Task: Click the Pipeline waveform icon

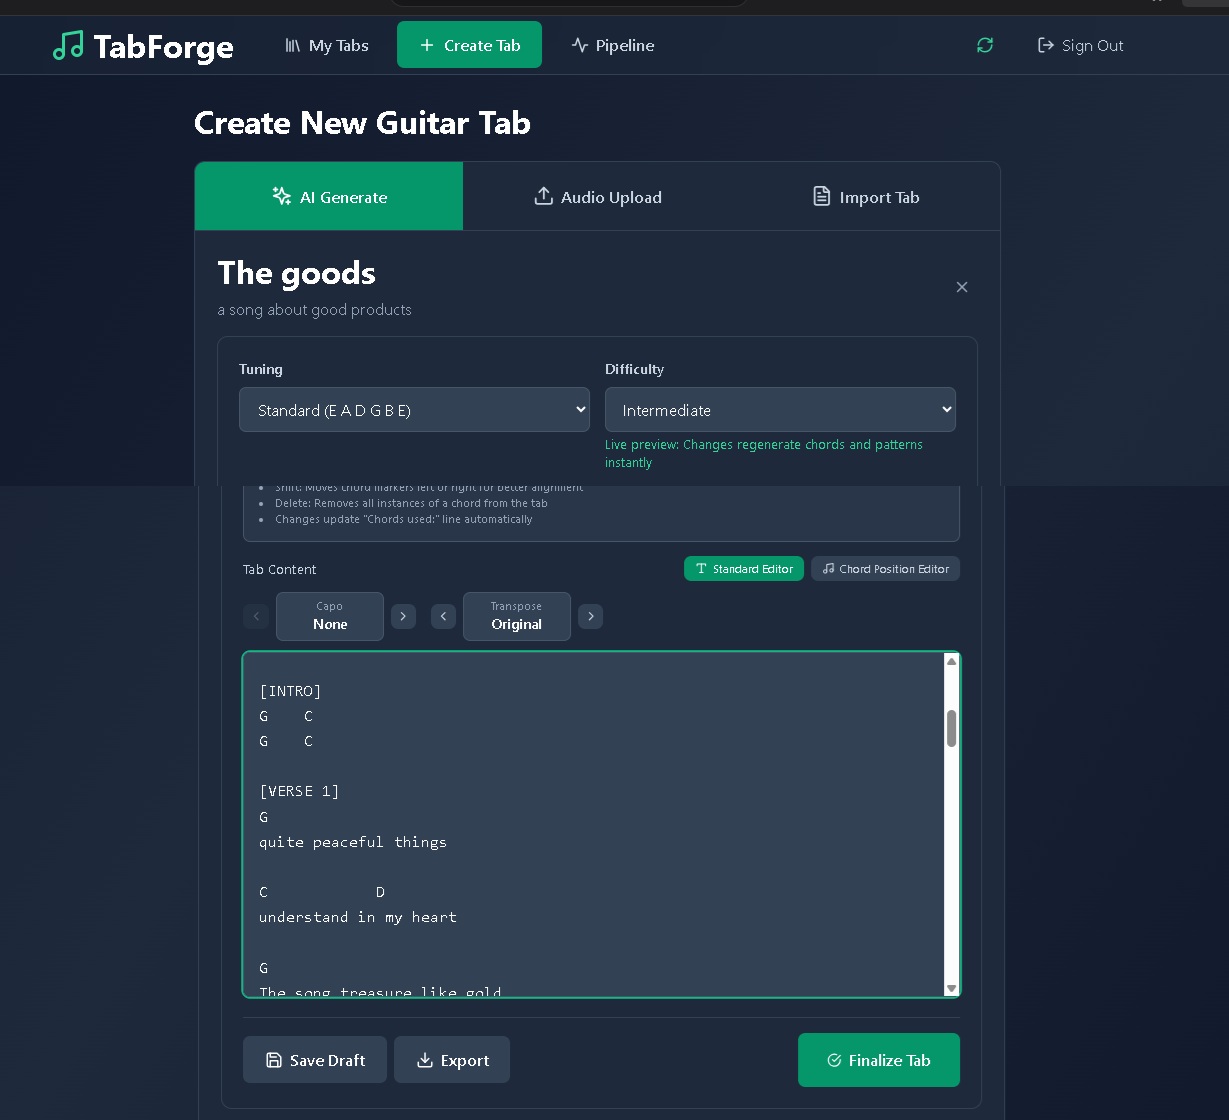Action: coord(578,45)
